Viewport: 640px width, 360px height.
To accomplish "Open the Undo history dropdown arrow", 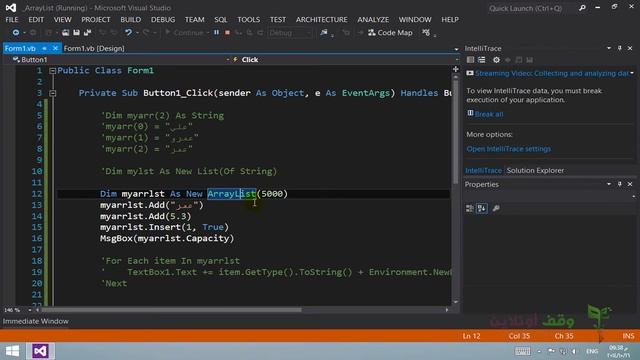I will click(x=137, y=33).
